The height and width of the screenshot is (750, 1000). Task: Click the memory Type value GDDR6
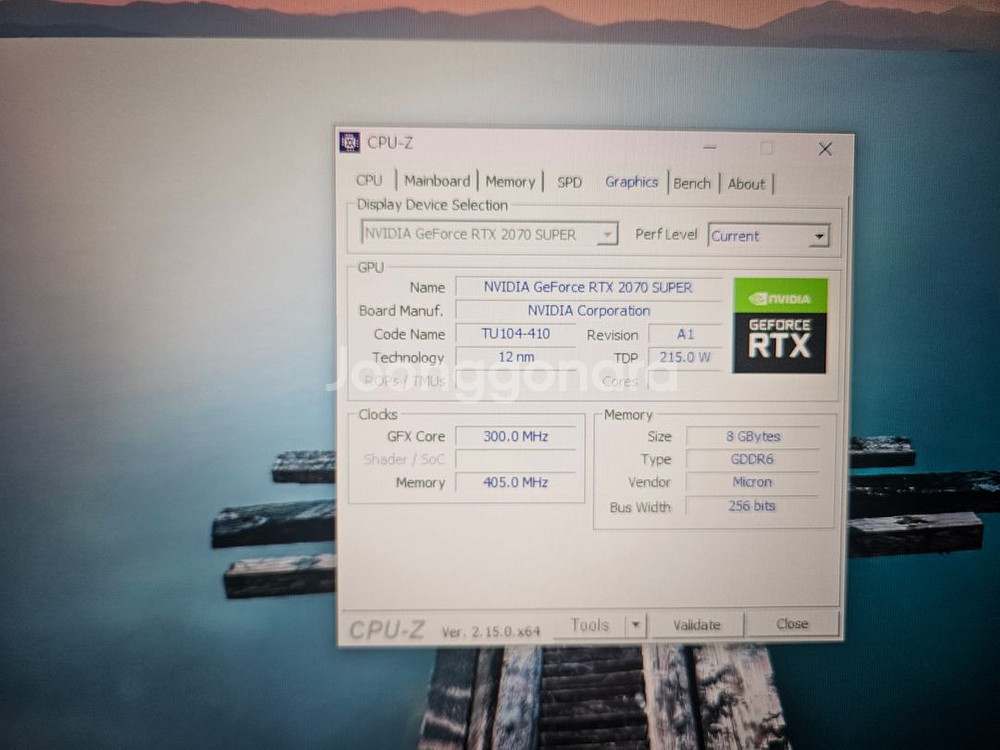(753, 460)
